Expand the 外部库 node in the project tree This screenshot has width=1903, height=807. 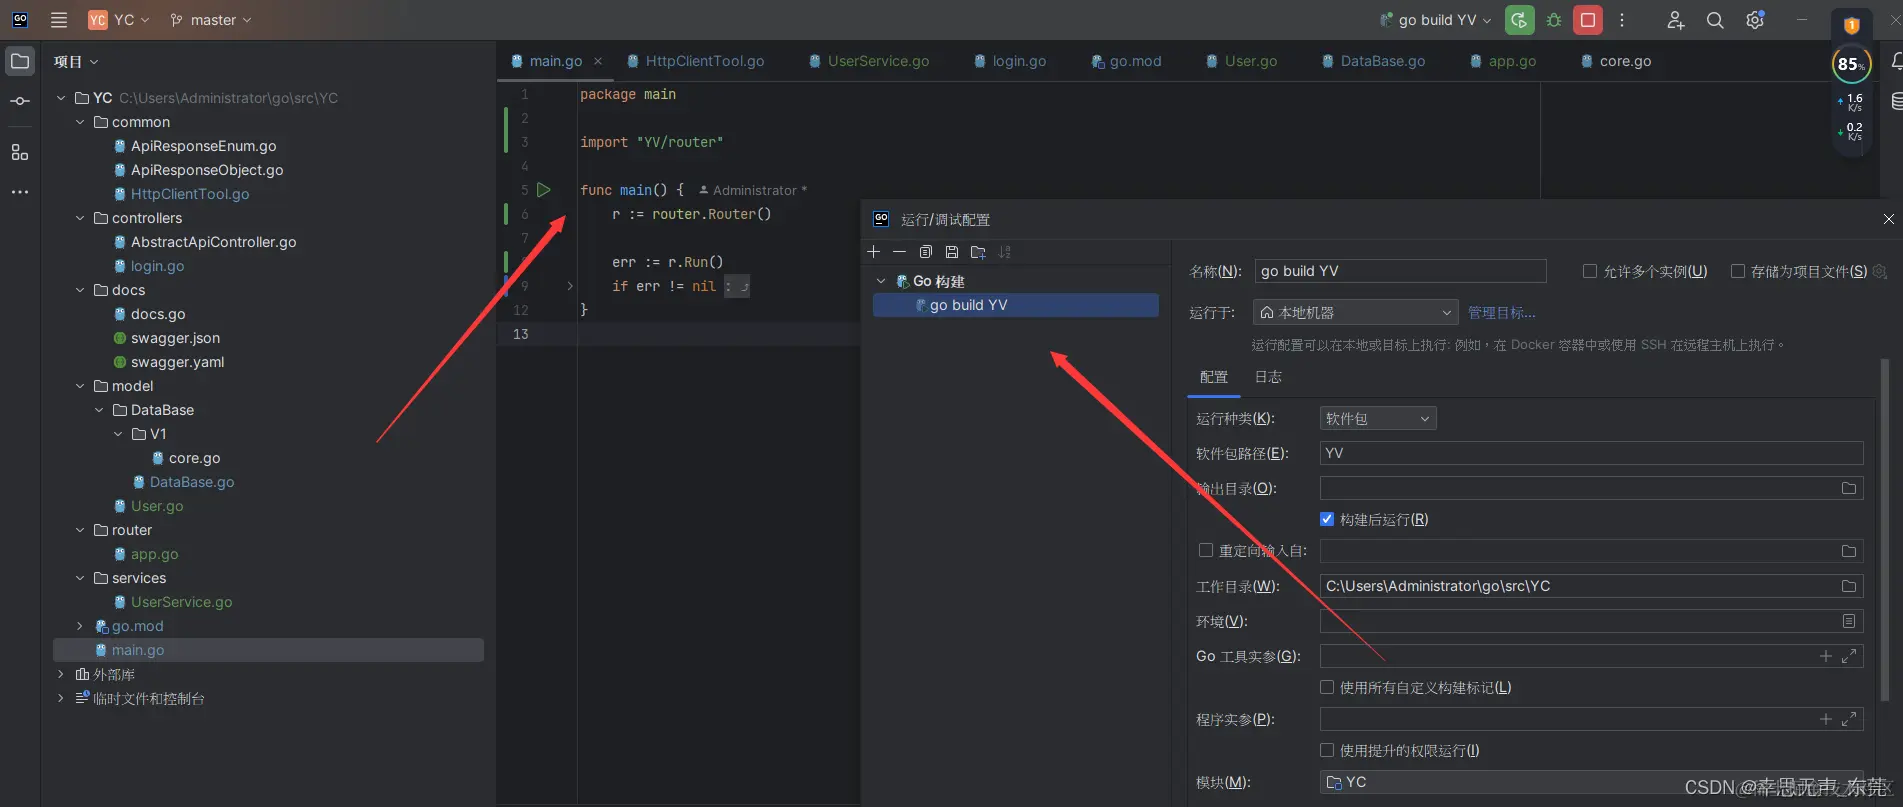pyautogui.click(x=61, y=675)
